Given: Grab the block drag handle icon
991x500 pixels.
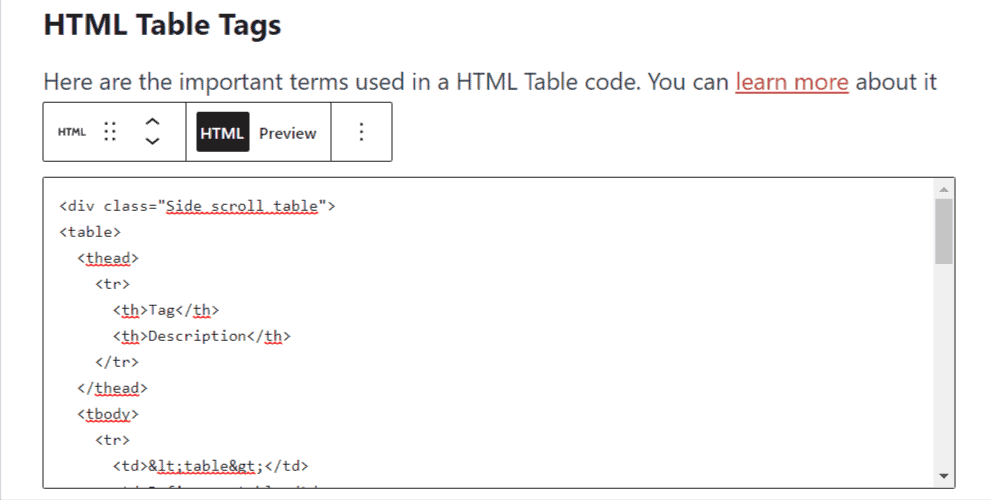Looking at the screenshot, I should [x=110, y=131].
